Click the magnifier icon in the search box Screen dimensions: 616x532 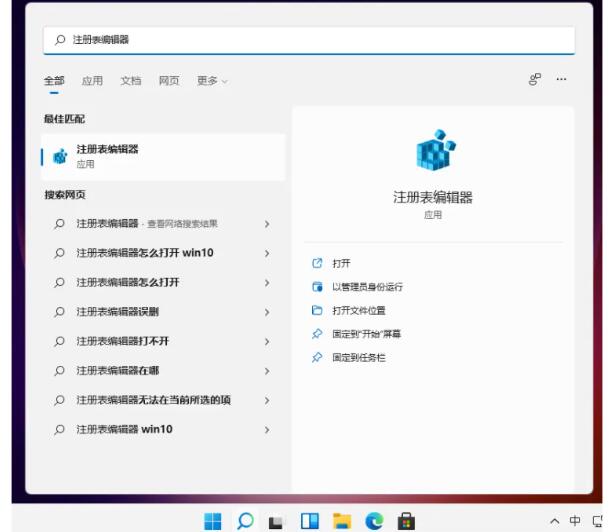[x=60, y=40]
